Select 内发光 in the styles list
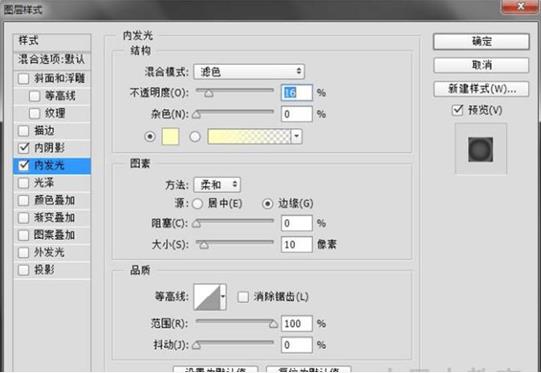Screen dimensions: 541x373 52,166
